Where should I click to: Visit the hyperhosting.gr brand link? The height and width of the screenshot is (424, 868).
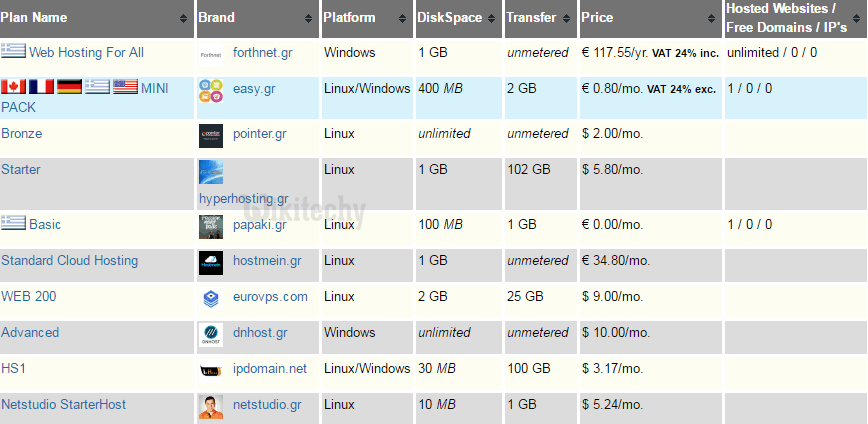(243, 199)
